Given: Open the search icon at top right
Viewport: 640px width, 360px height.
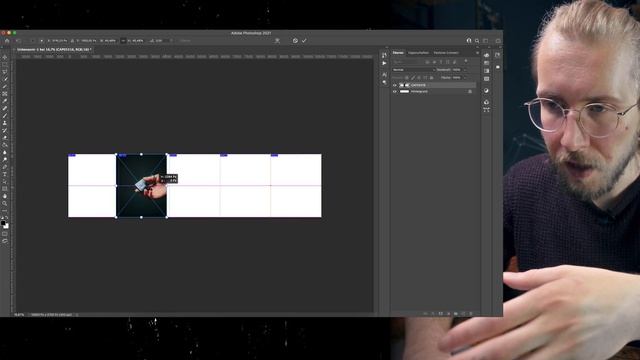Looking at the screenshot, I should coord(477,41).
